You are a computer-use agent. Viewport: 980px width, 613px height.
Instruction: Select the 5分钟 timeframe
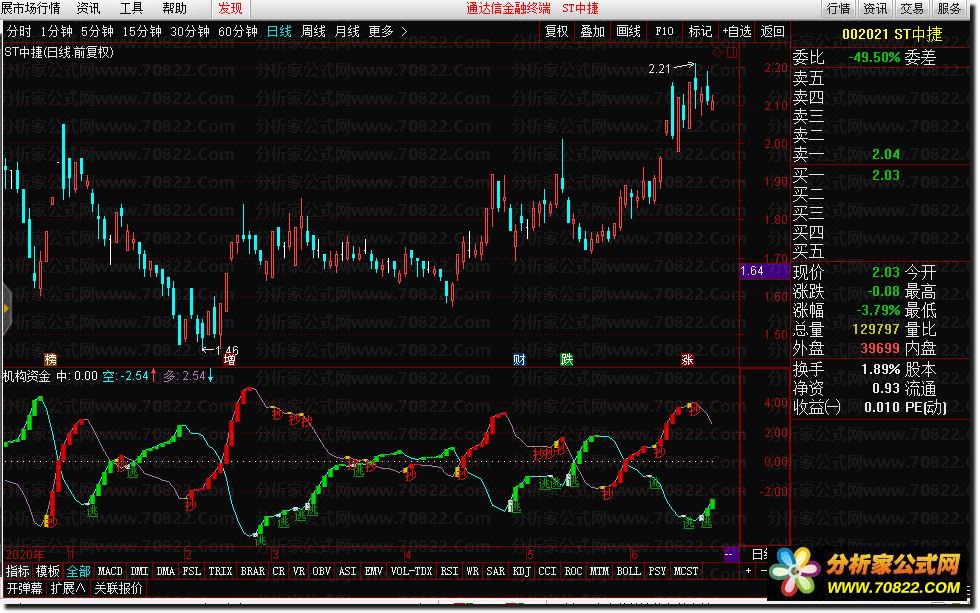(x=97, y=31)
